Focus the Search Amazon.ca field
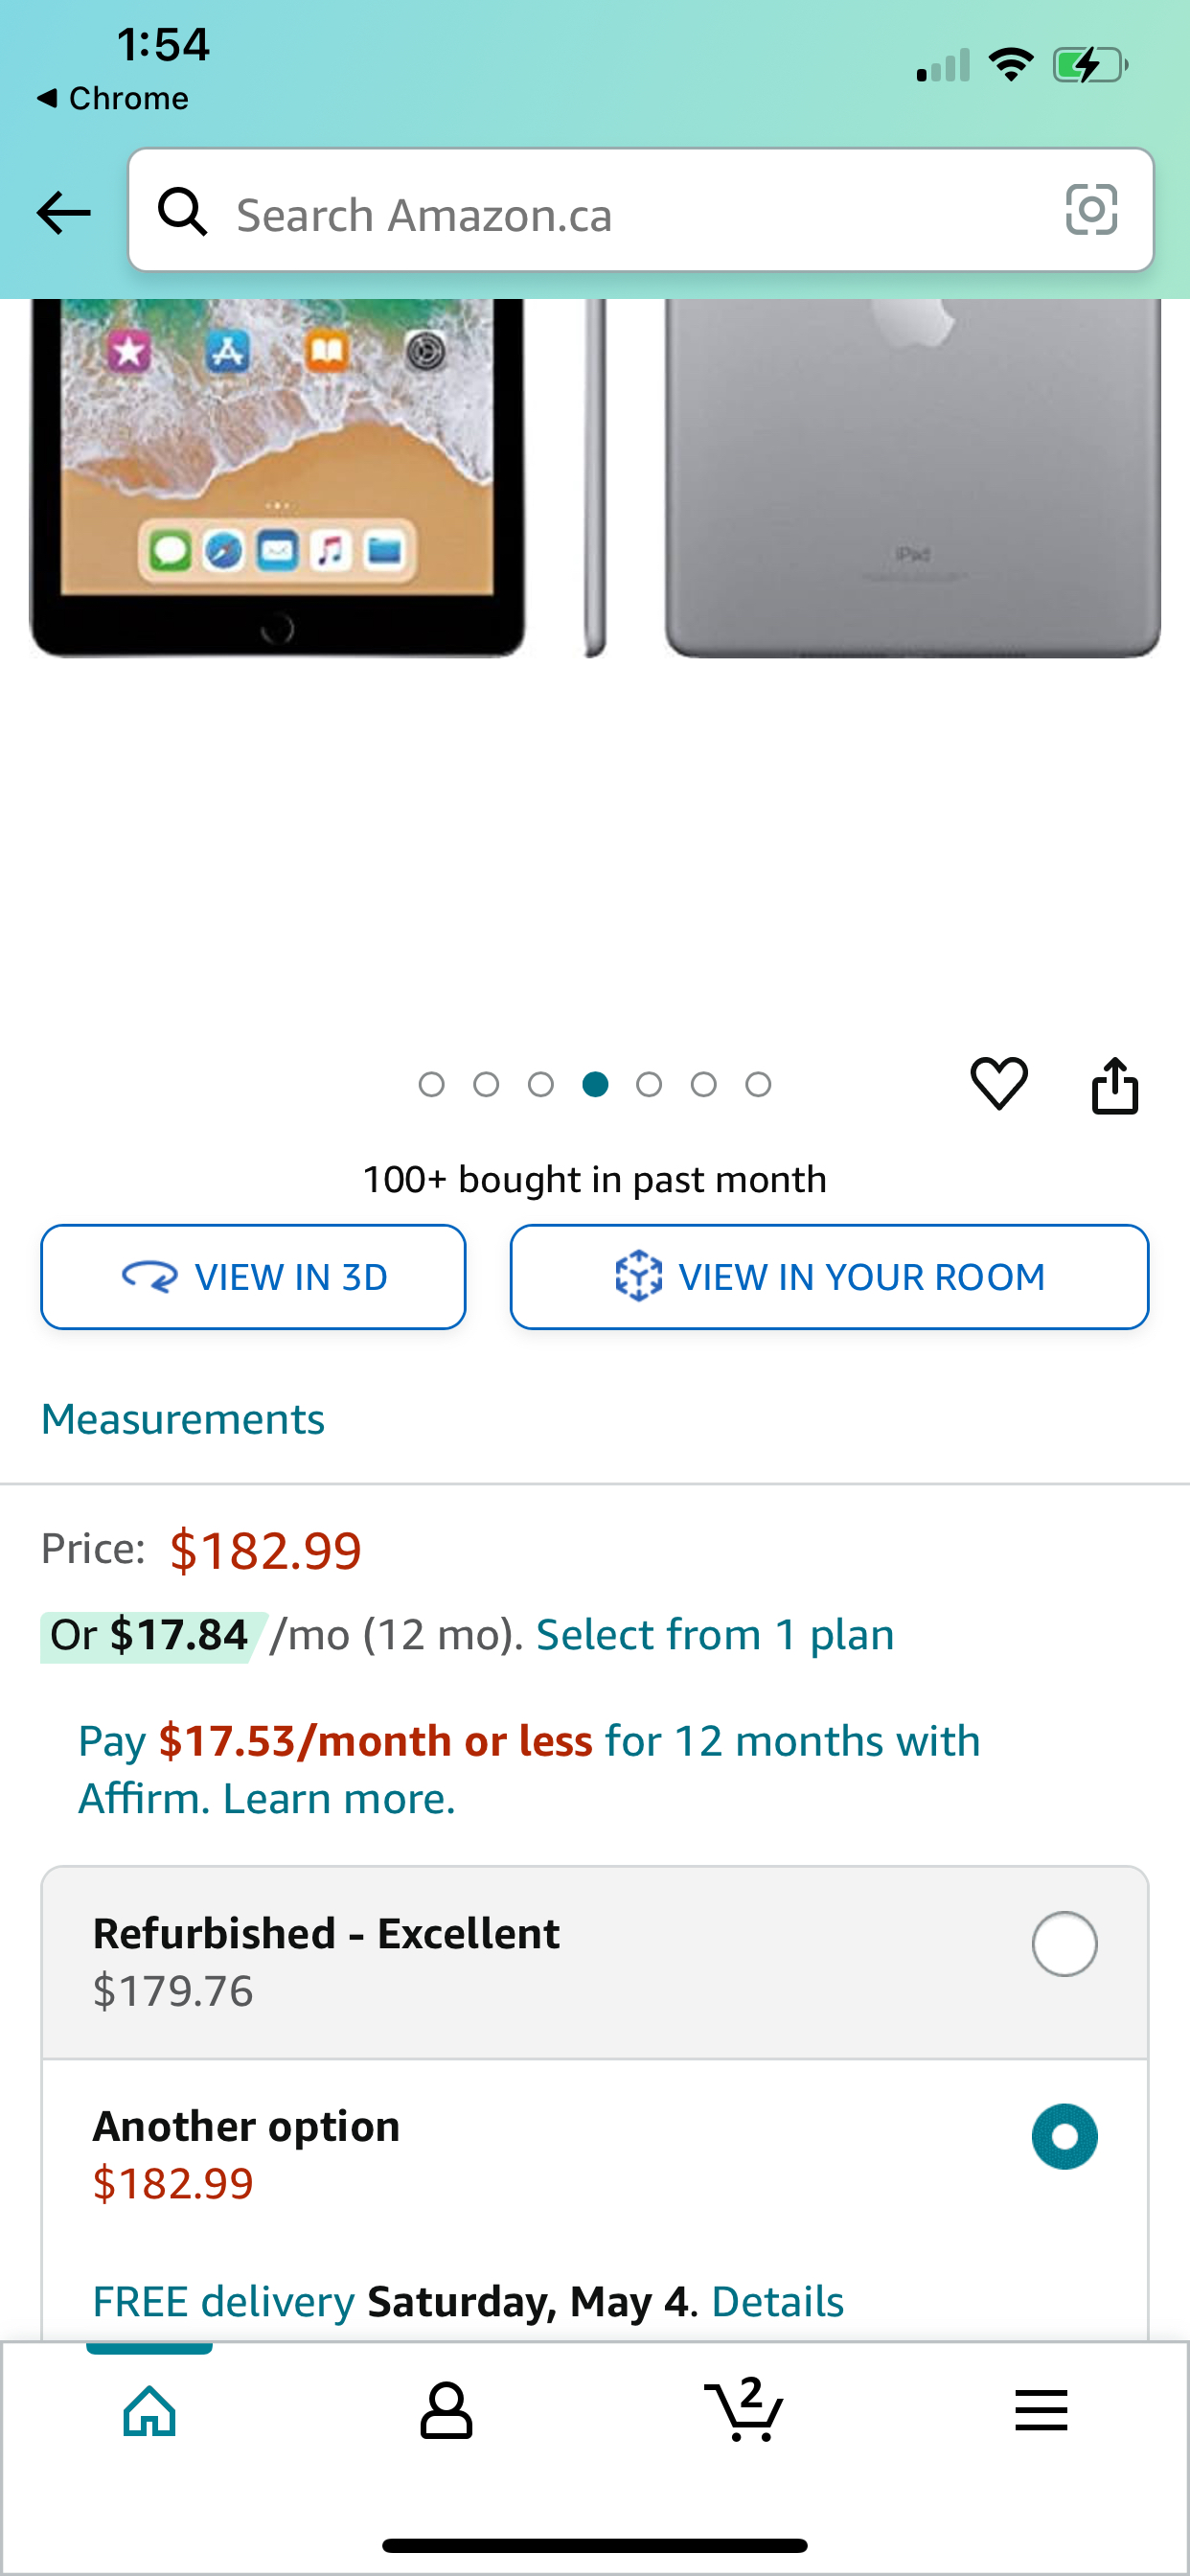This screenshot has width=1190, height=2576. pyautogui.click(x=620, y=214)
